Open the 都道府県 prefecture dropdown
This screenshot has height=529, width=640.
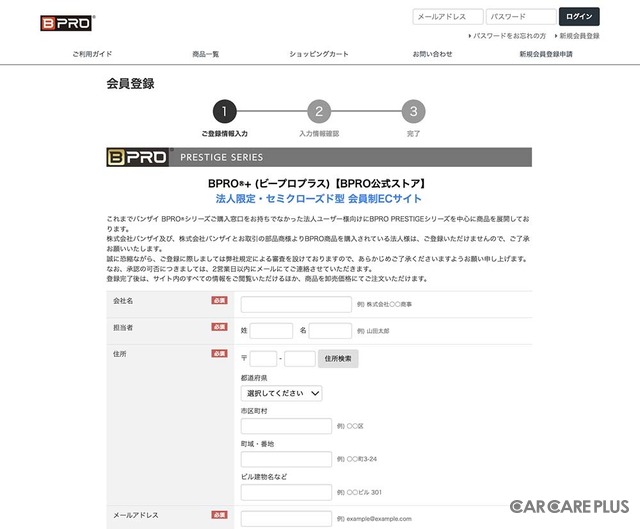[281, 393]
